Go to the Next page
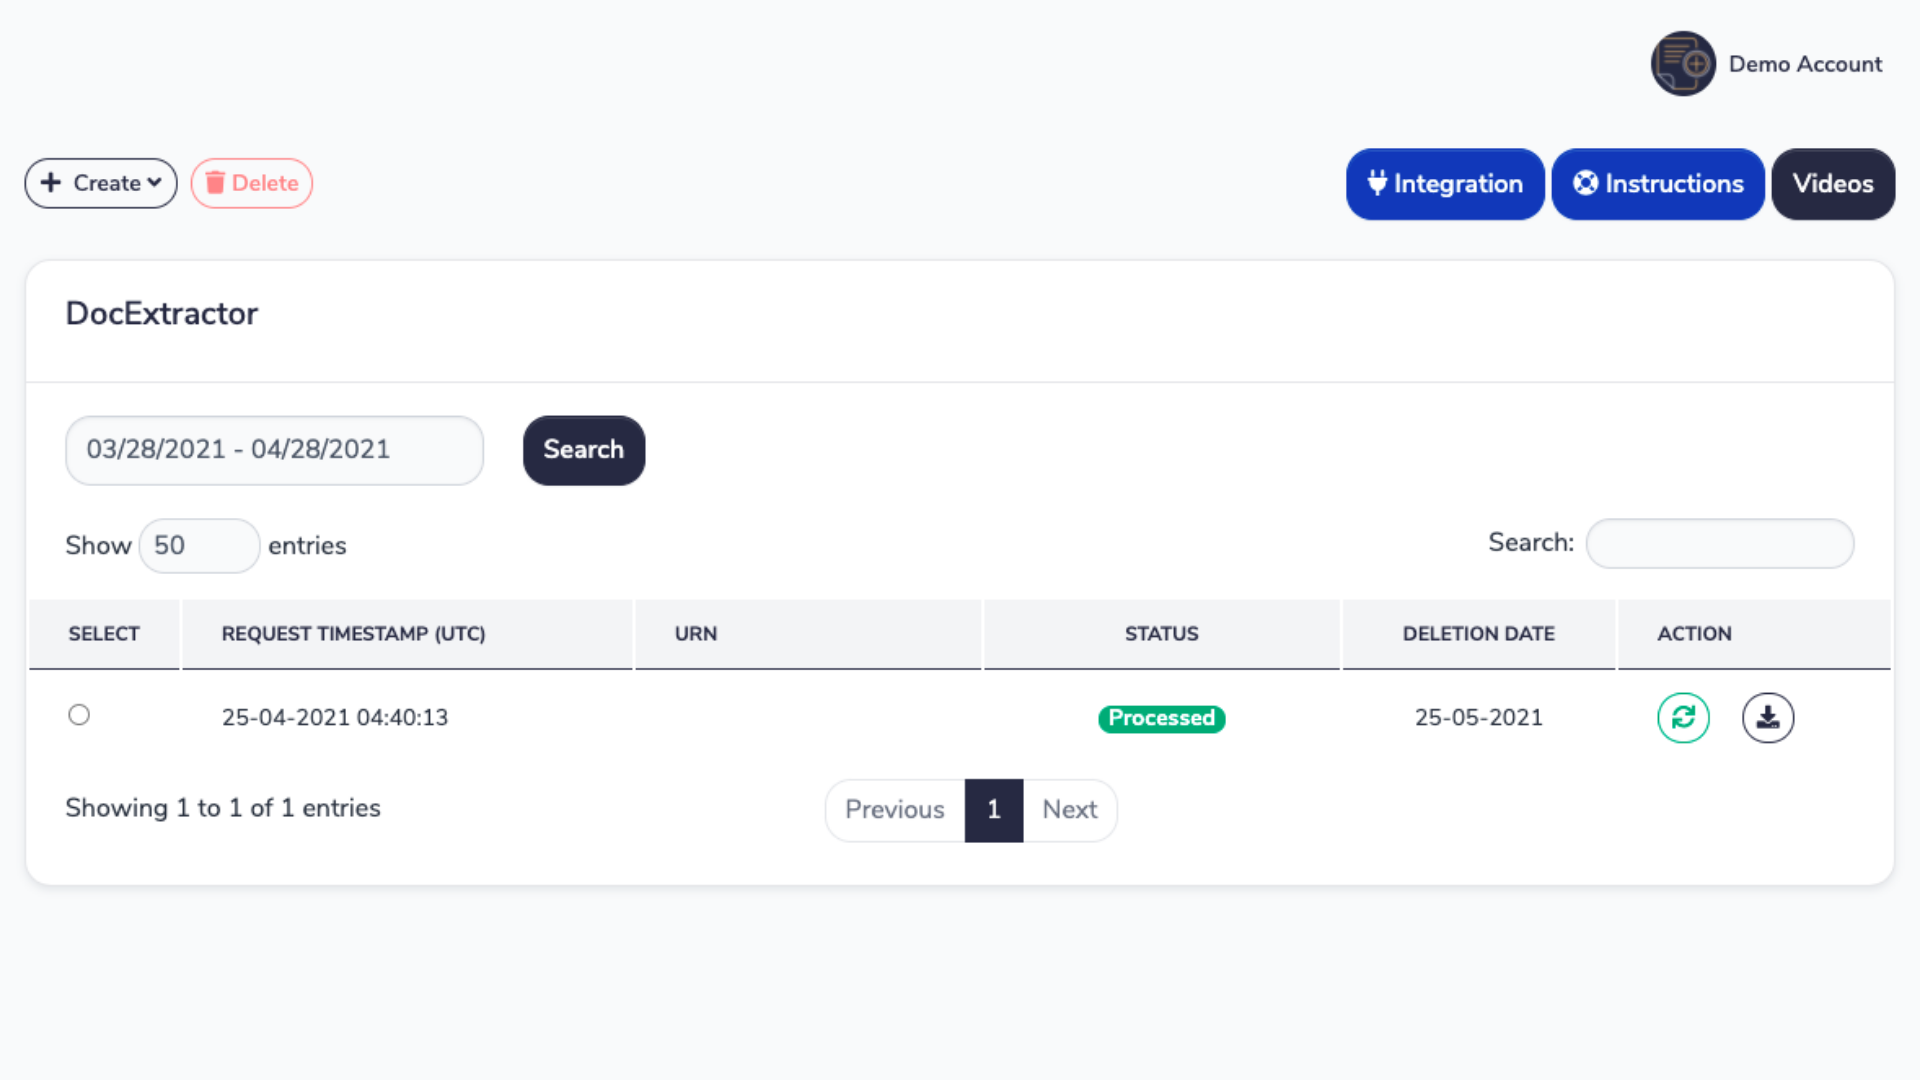This screenshot has width=1920, height=1080. pos(1069,810)
